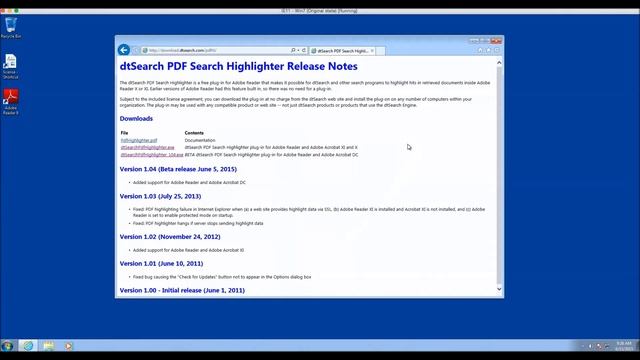The height and width of the screenshot is (360, 640).
Task: Click the search magnifier in the address bar
Action: [x=293, y=50]
